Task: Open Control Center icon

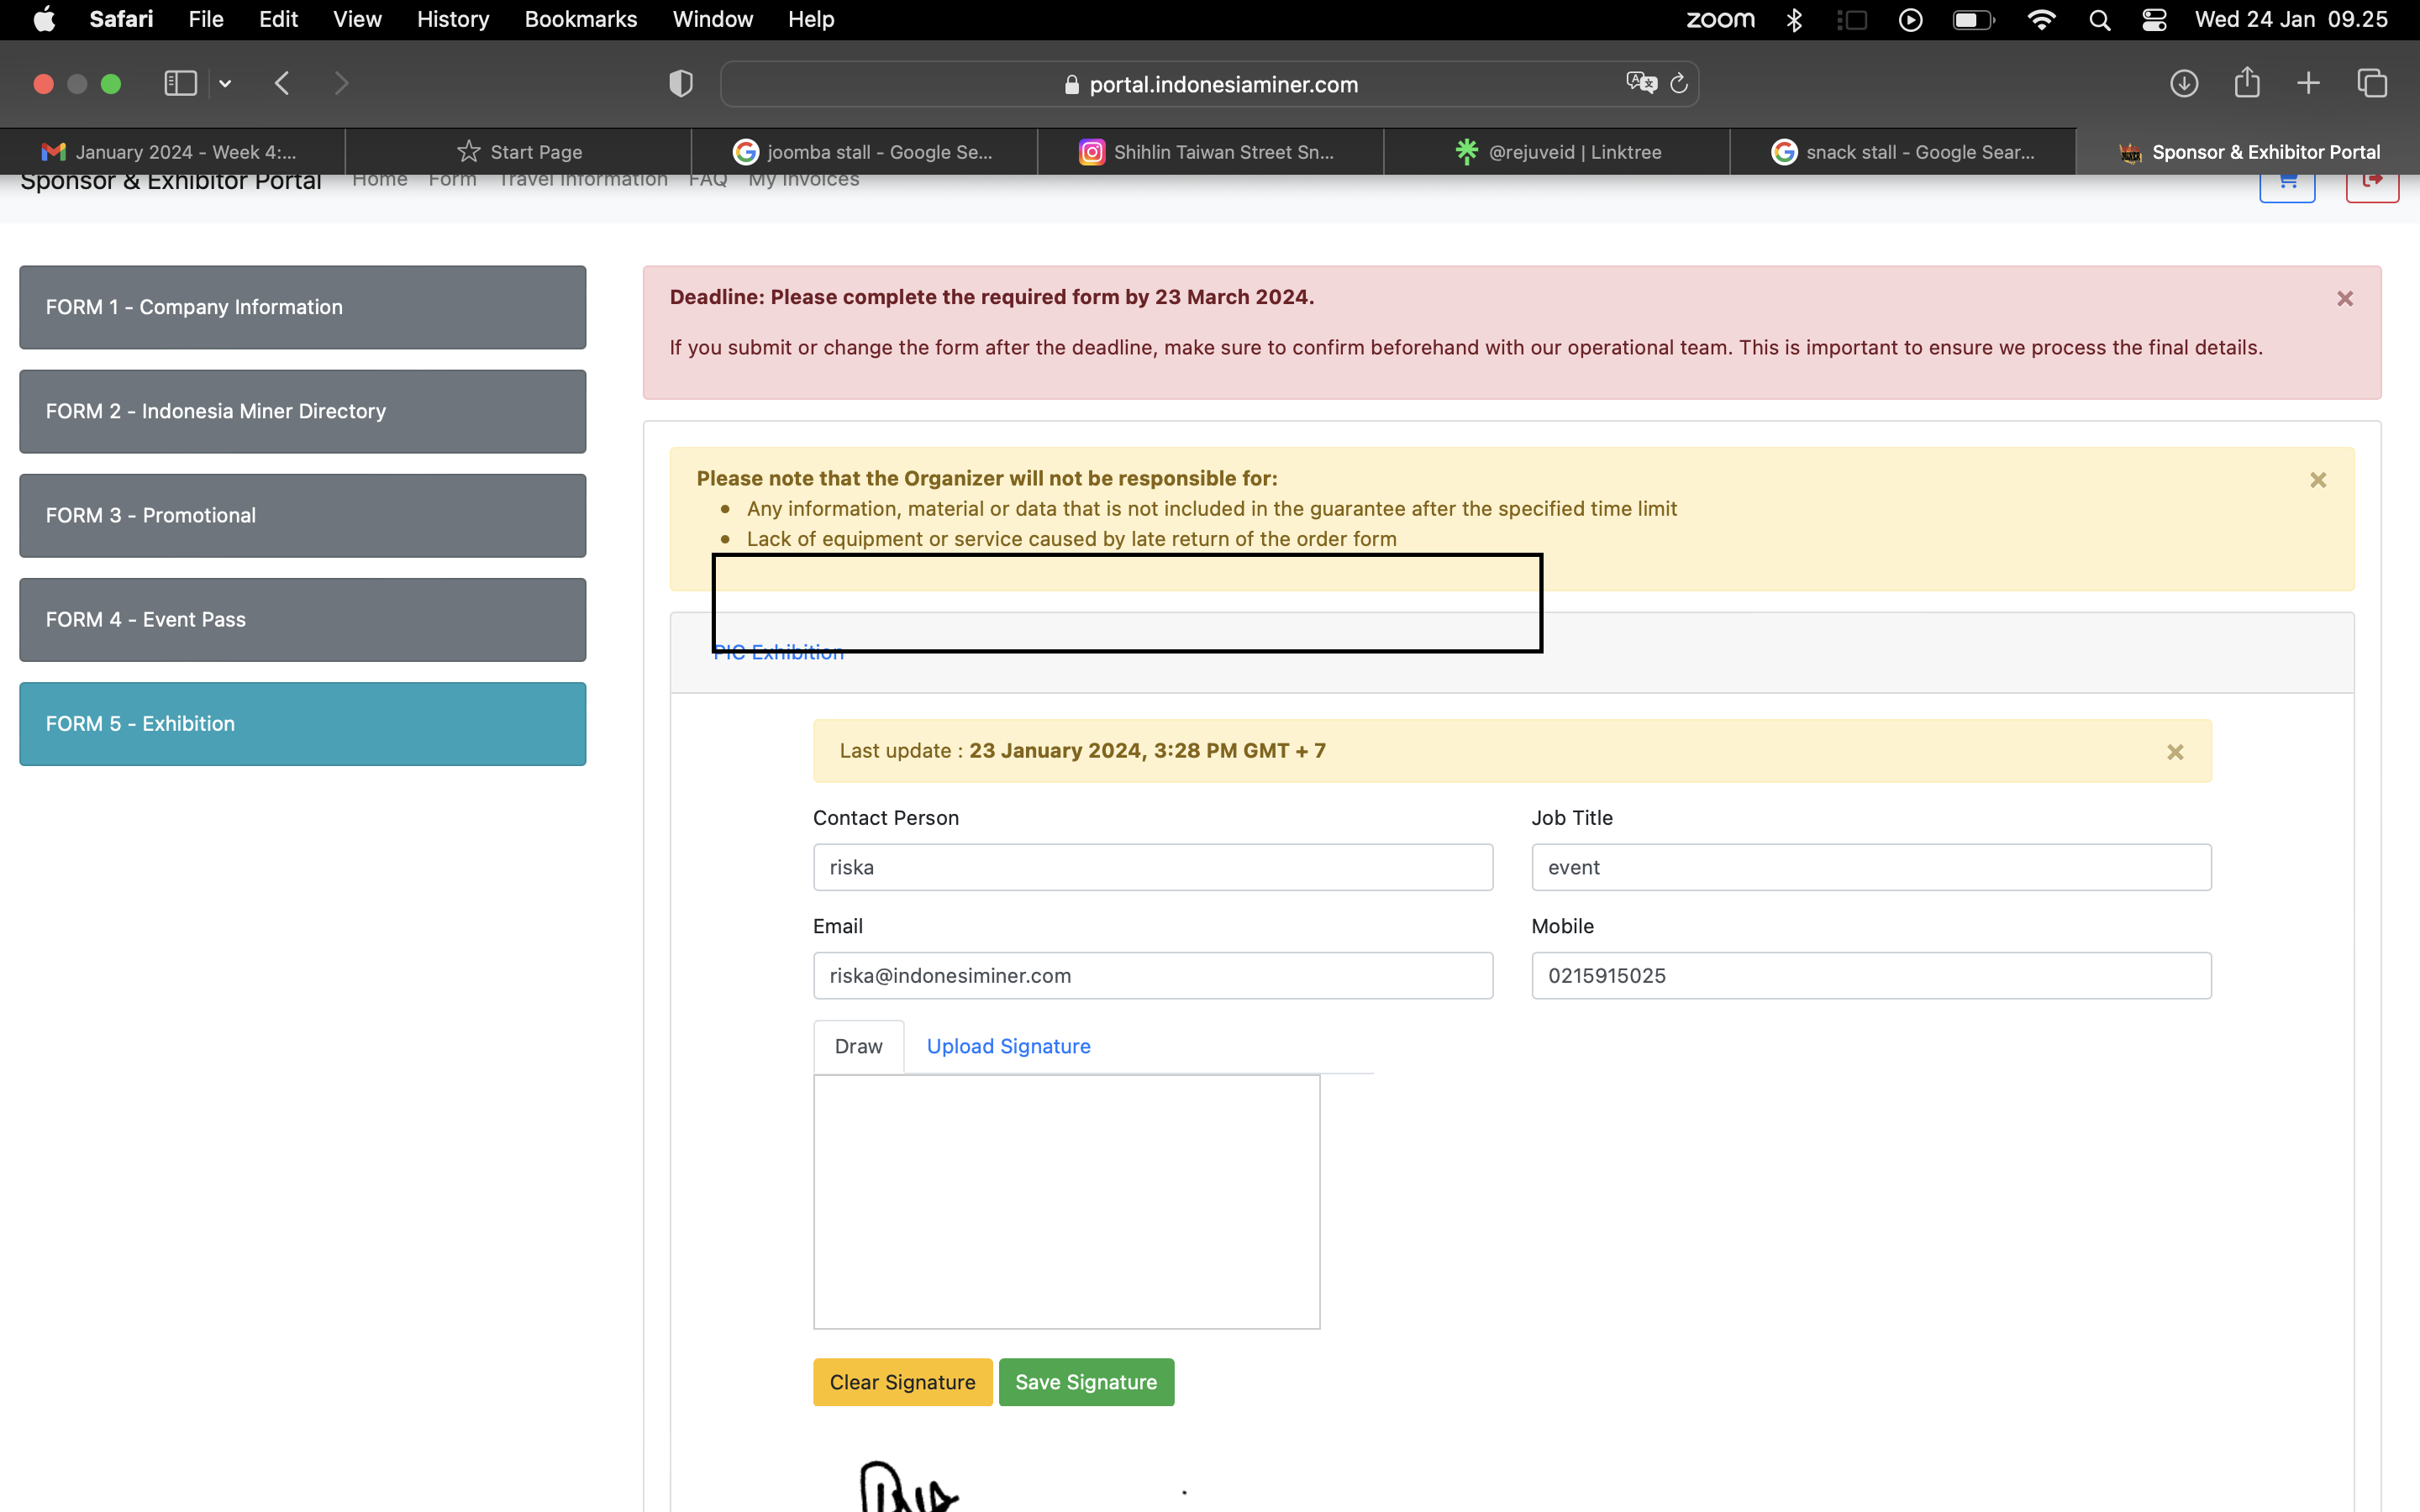Action: [x=2154, y=19]
